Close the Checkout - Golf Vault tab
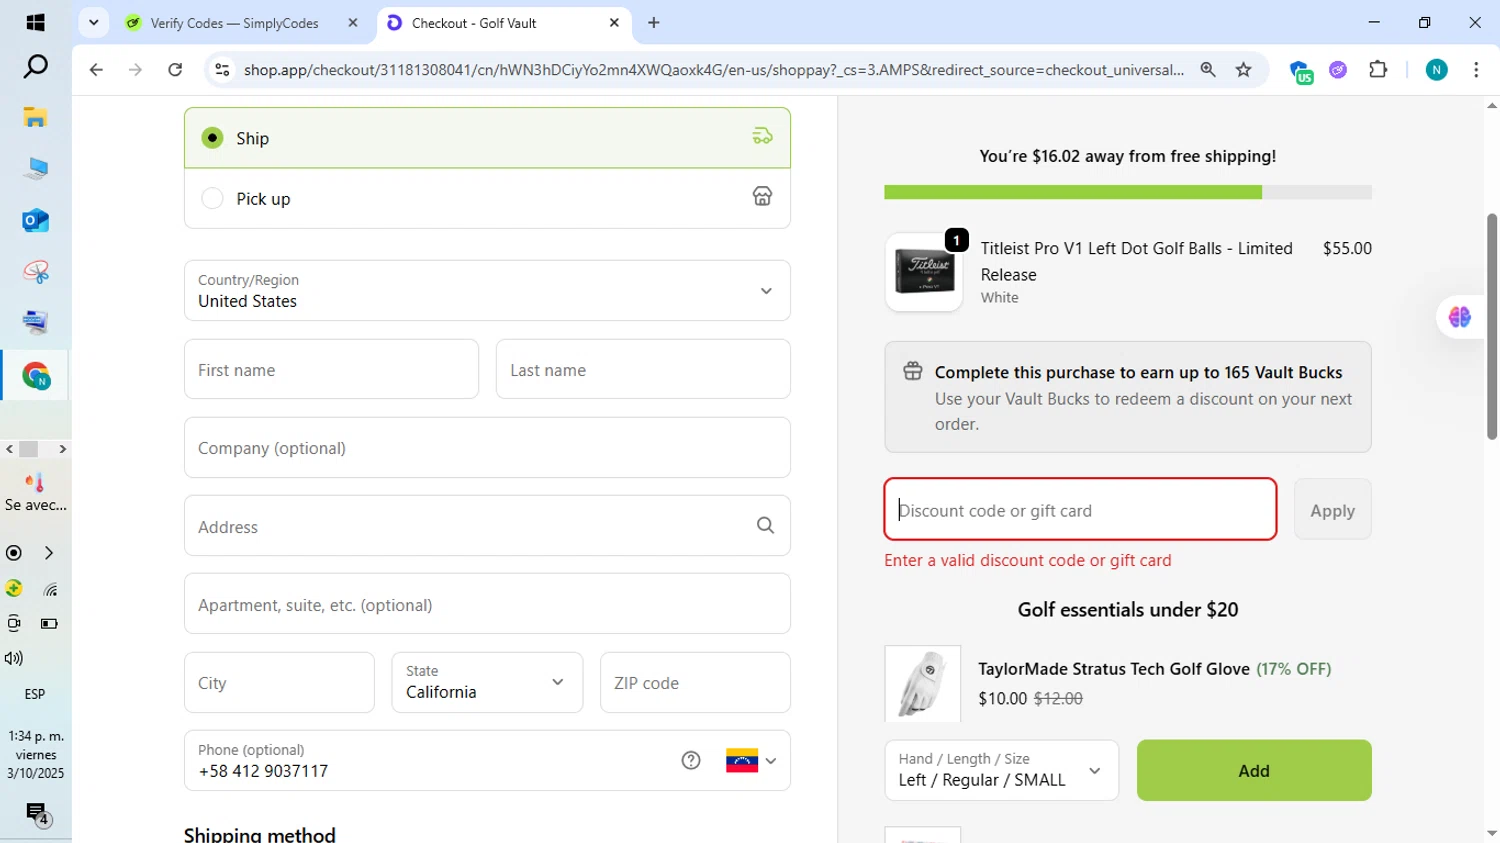Image resolution: width=1500 pixels, height=843 pixels. click(x=614, y=23)
